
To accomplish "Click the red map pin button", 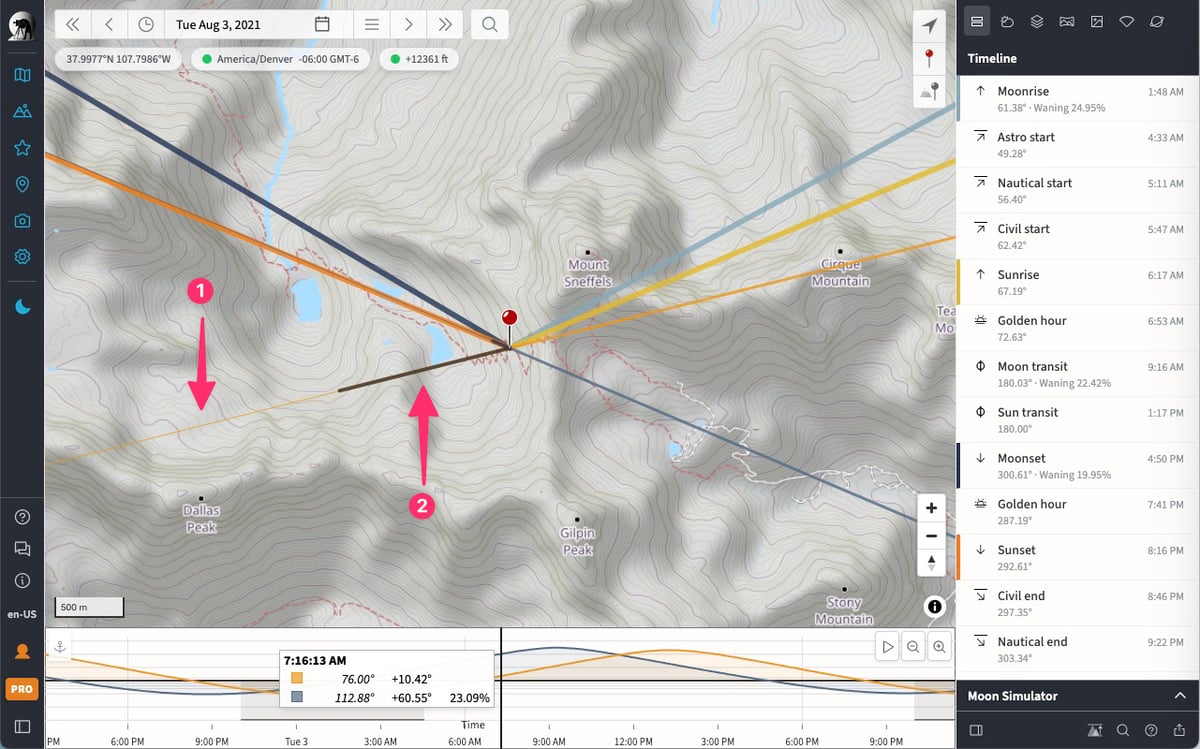I will 930,58.
